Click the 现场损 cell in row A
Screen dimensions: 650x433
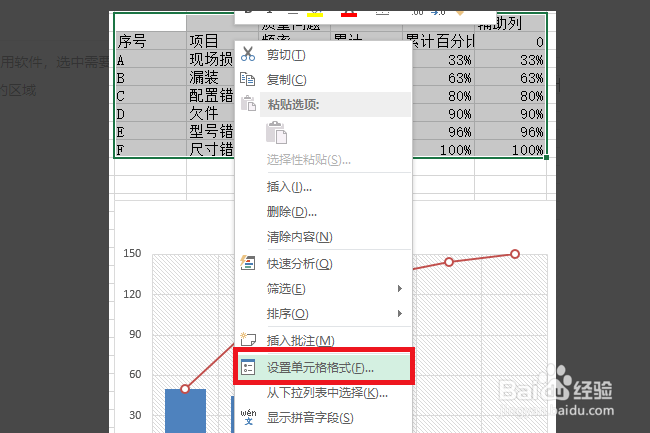click(x=211, y=59)
